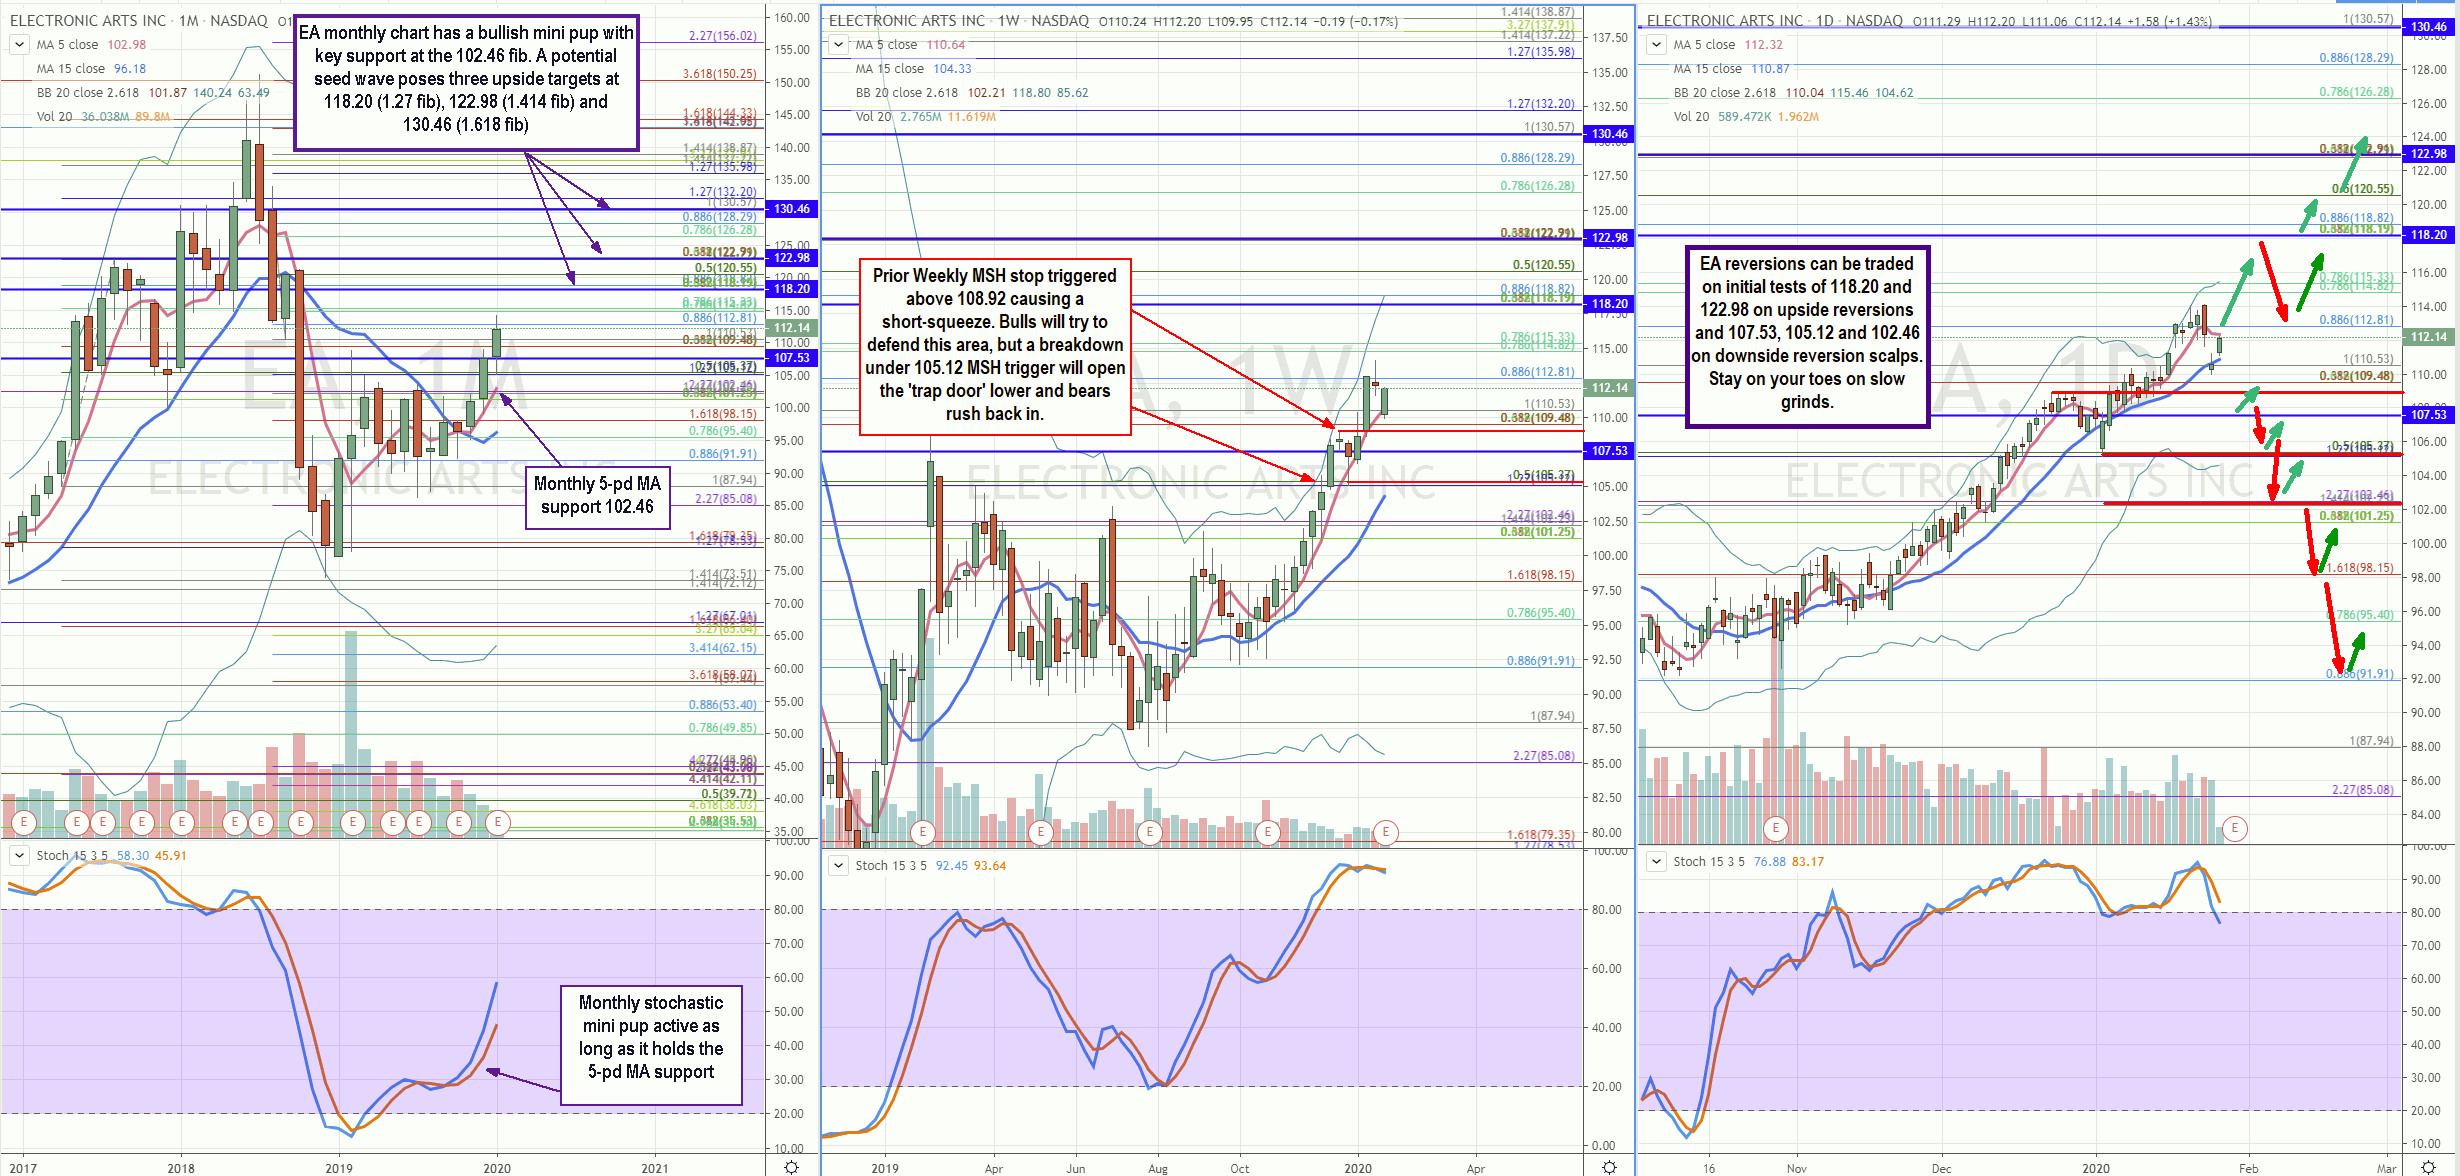Click 118.20 price label on monthly chart
The height and width of the screenshot is (1176, 2460).
pos(792,289)
